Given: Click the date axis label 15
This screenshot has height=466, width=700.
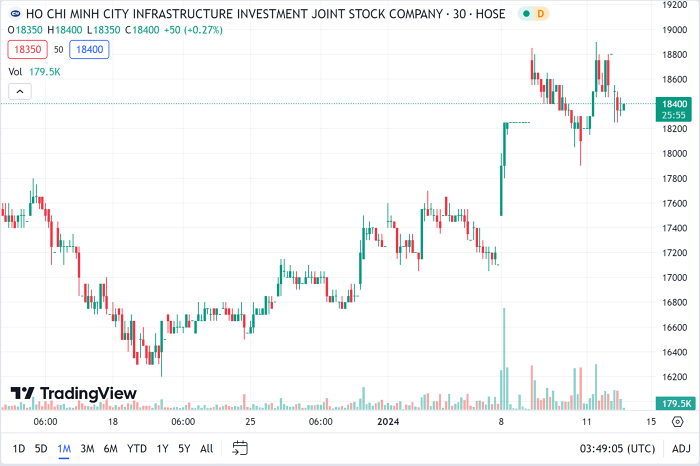Looking at the screenshot, I should coord(651,421).
